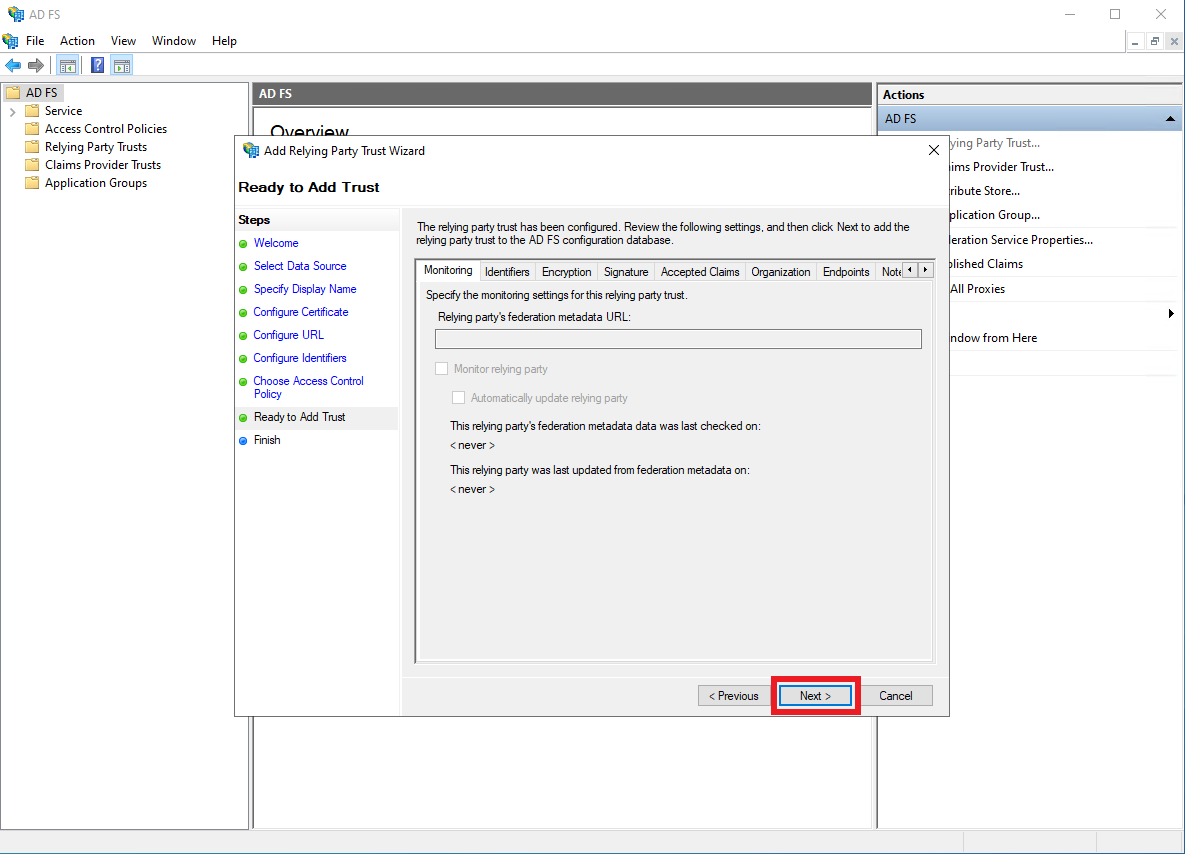Close the Add Relying Party Trust Wizard

click(x=934, y=151)
